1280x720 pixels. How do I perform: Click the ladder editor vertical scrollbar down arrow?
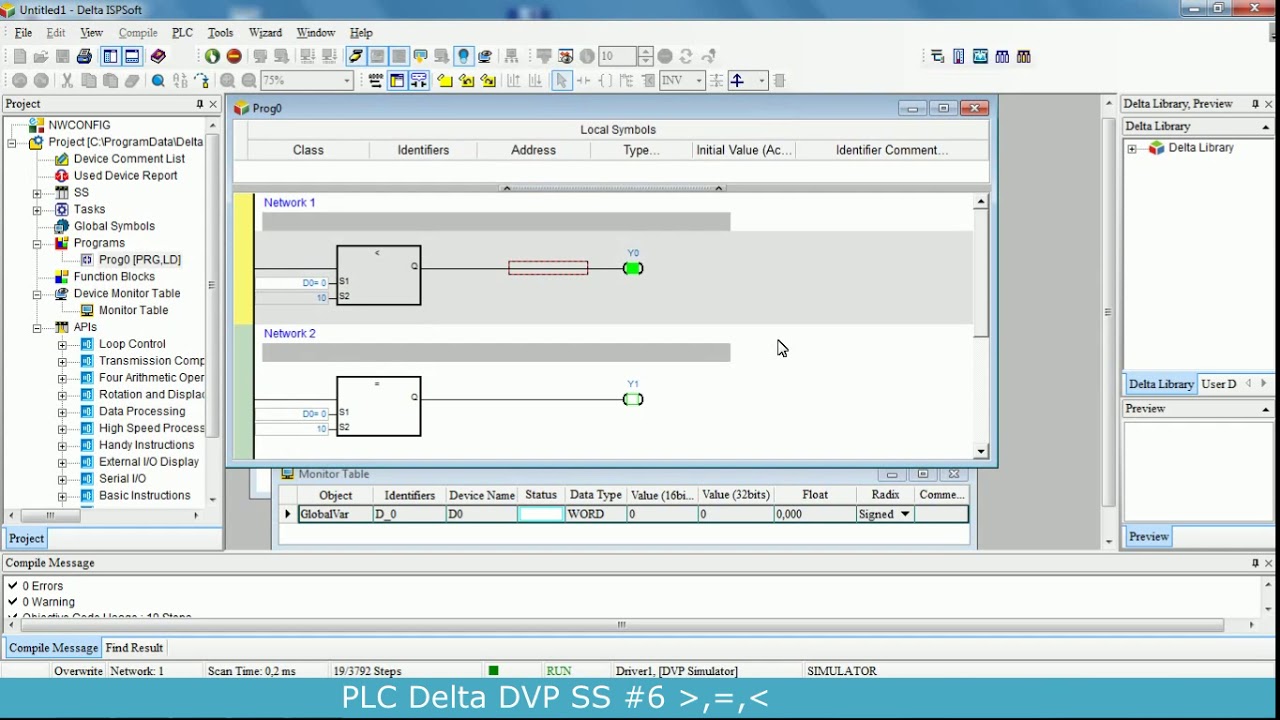pyautogui.click(x=980, y=452)
